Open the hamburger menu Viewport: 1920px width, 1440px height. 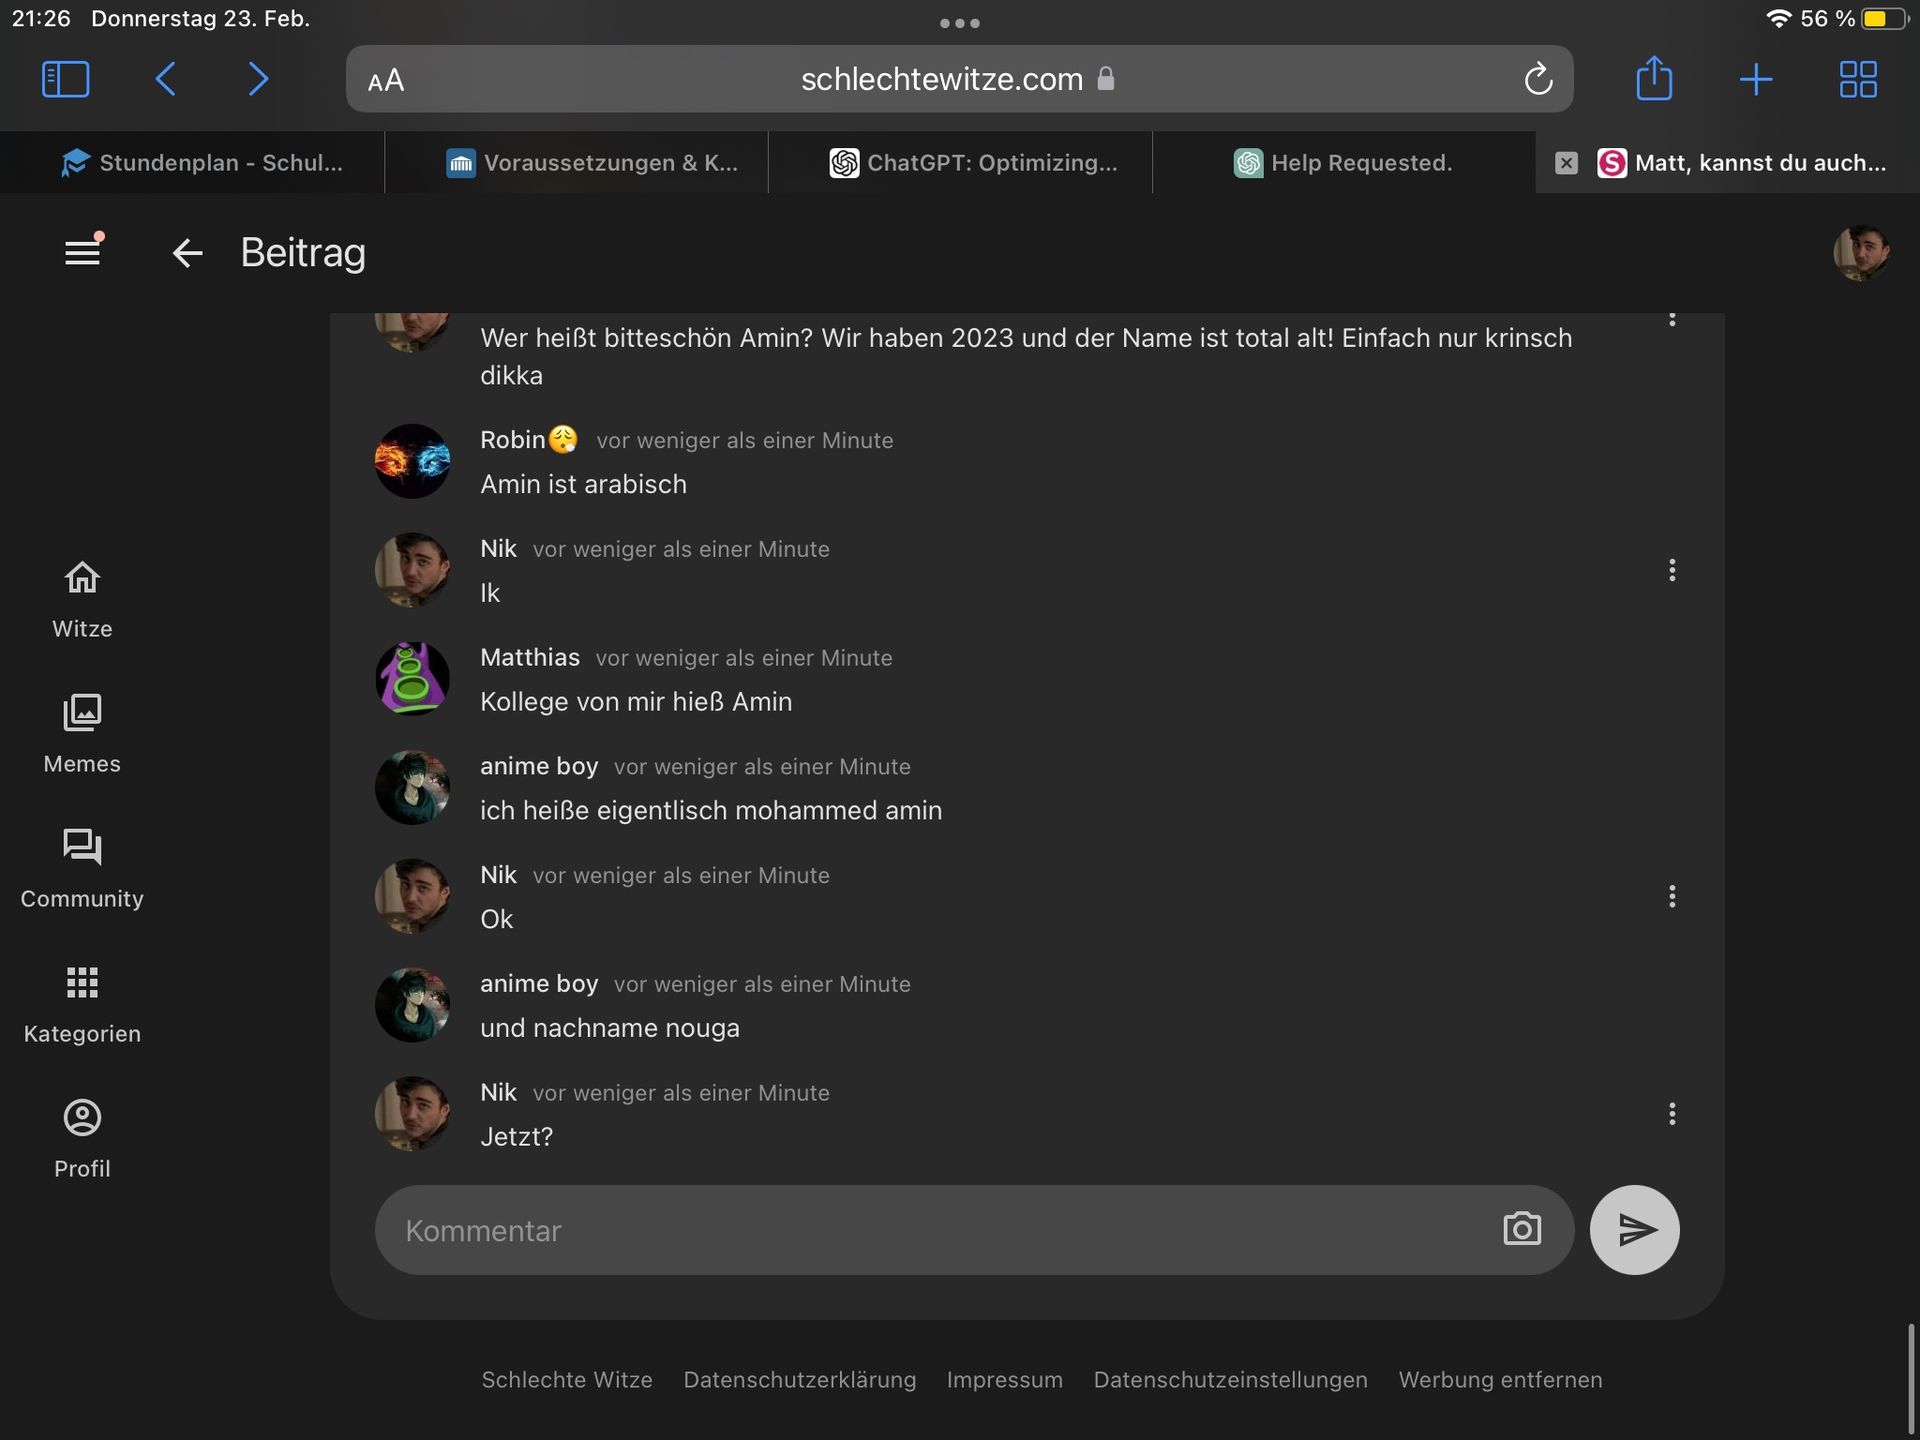coord(82,252)
